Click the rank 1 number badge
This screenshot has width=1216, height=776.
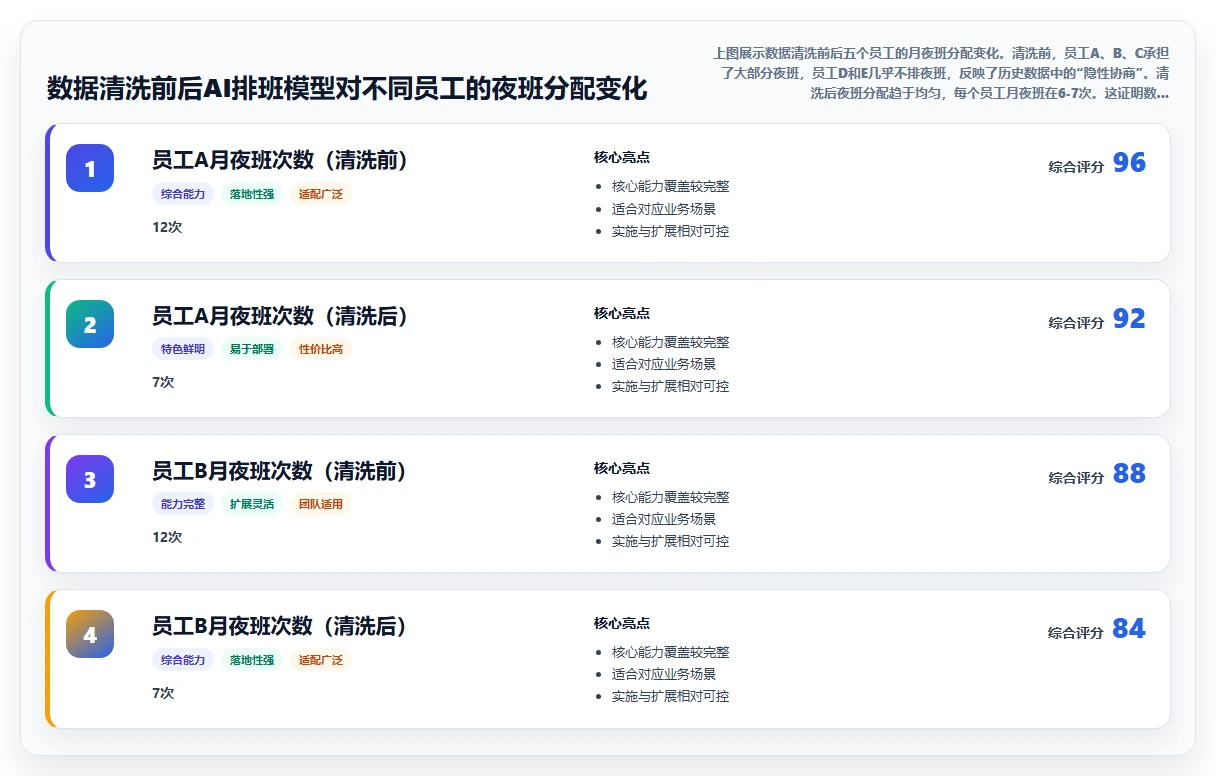[90, 168]
